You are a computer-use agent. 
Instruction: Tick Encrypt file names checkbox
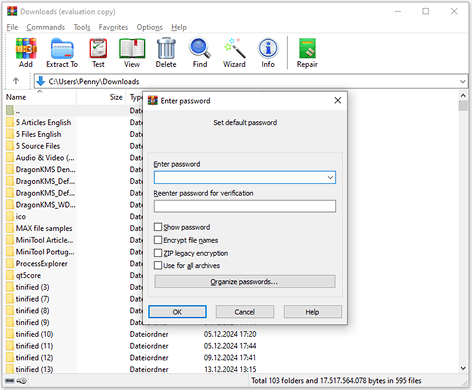pyautogui.click(x=158, y=240)
